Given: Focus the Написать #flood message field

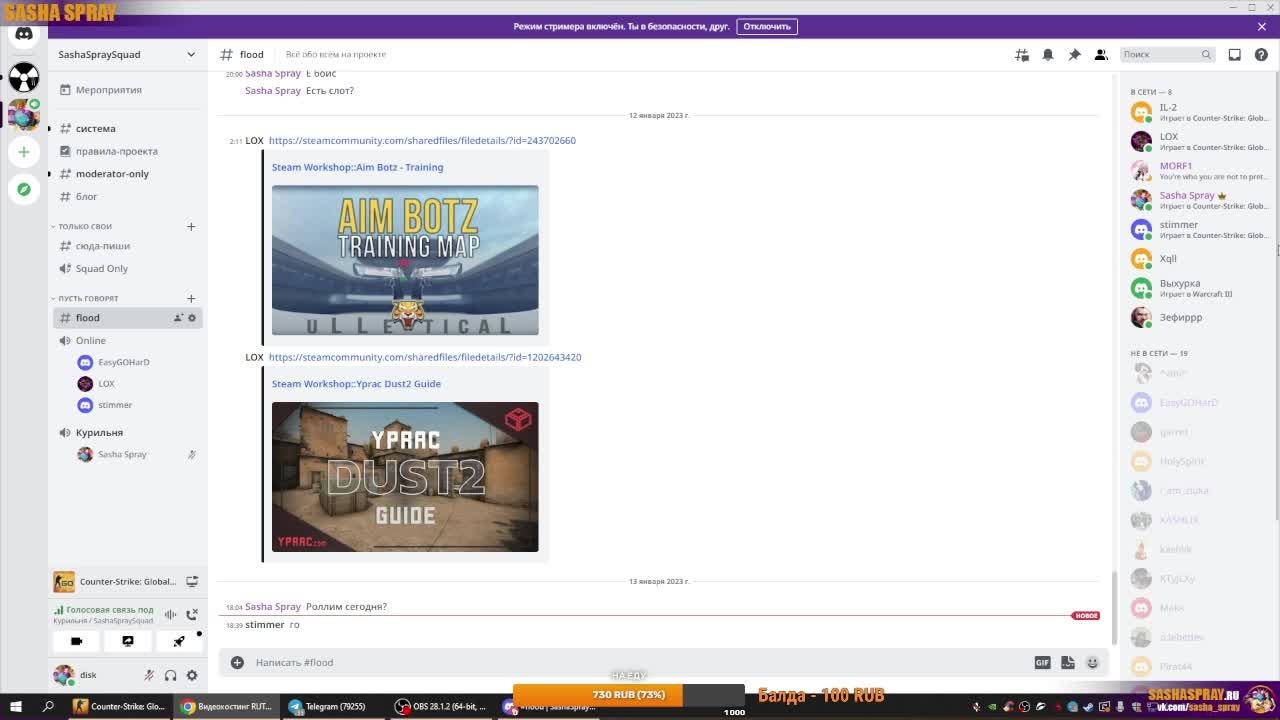Looking at the screenshot, I should pos(640,662).
